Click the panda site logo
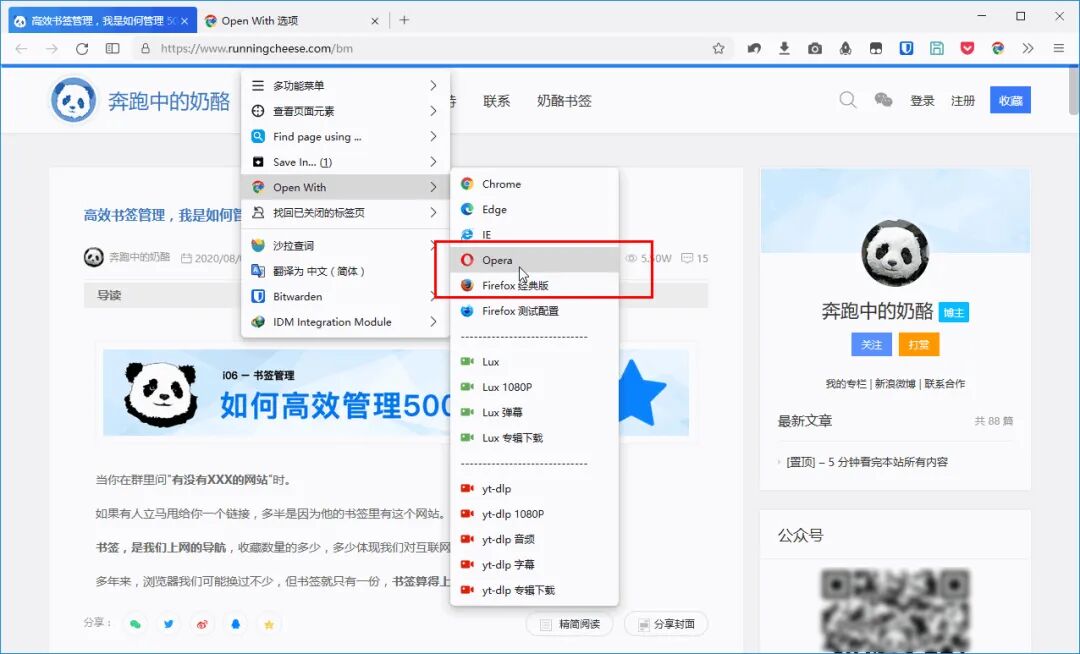1080x654 pixels. click(x=73, y=101)
